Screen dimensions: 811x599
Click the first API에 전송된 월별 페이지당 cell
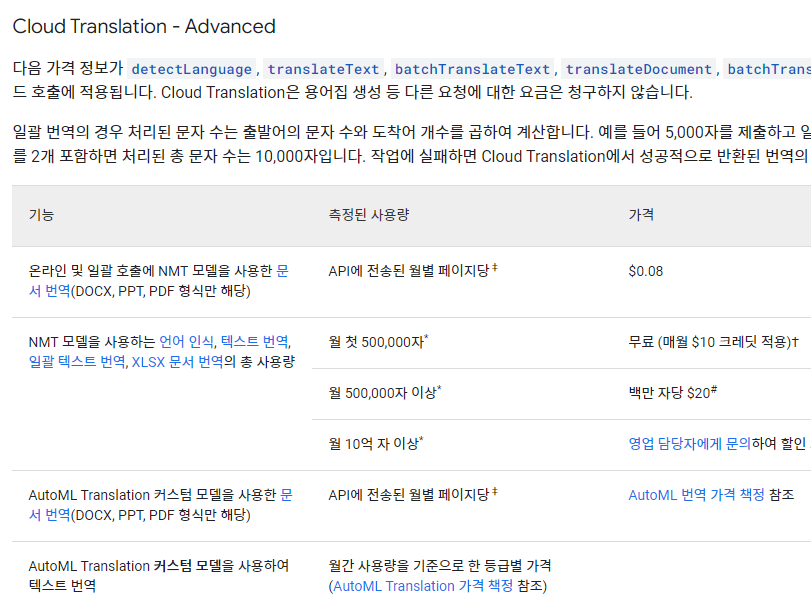point(413,271)
